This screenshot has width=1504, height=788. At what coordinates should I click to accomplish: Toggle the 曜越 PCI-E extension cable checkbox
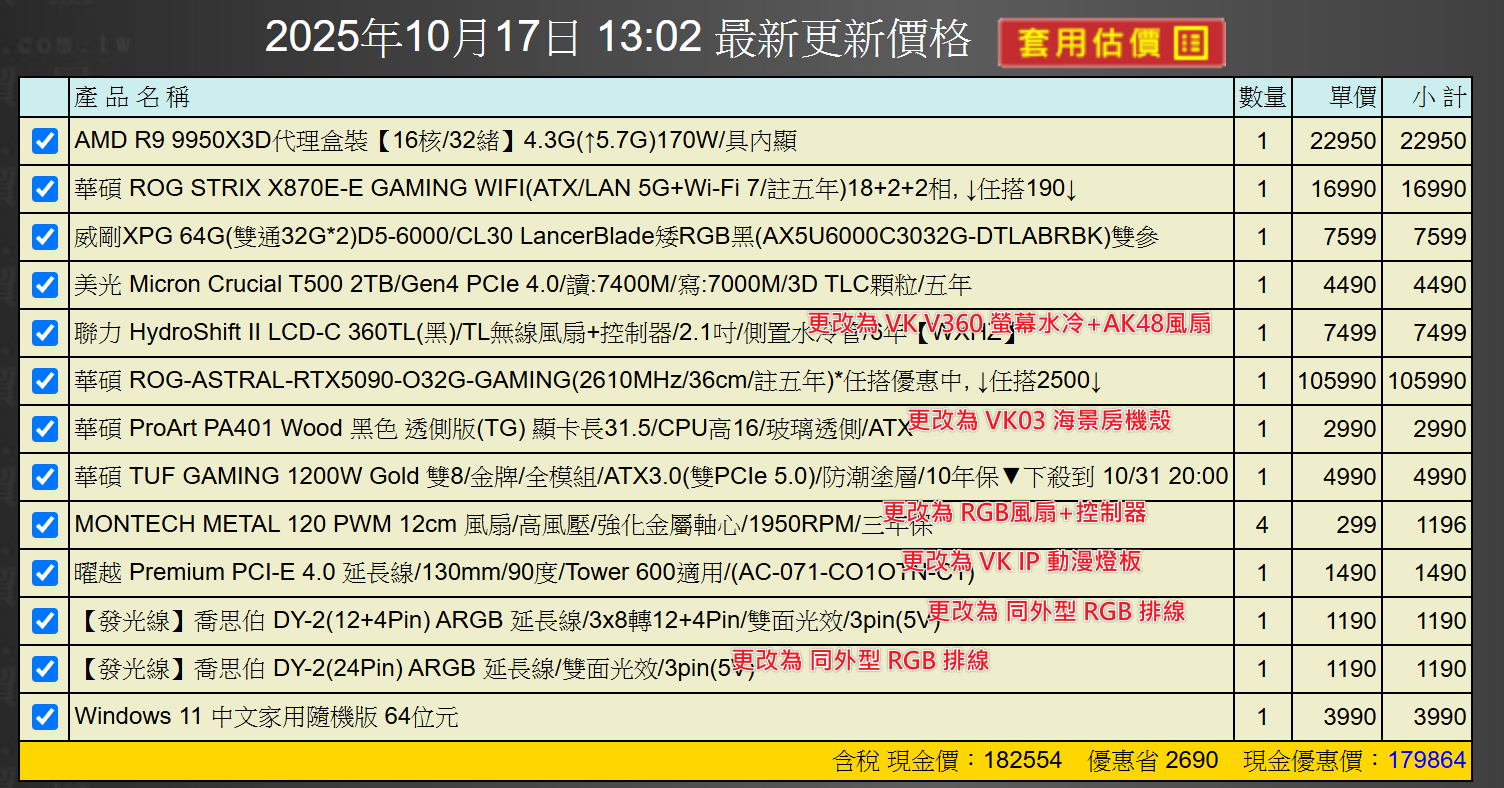45,573
